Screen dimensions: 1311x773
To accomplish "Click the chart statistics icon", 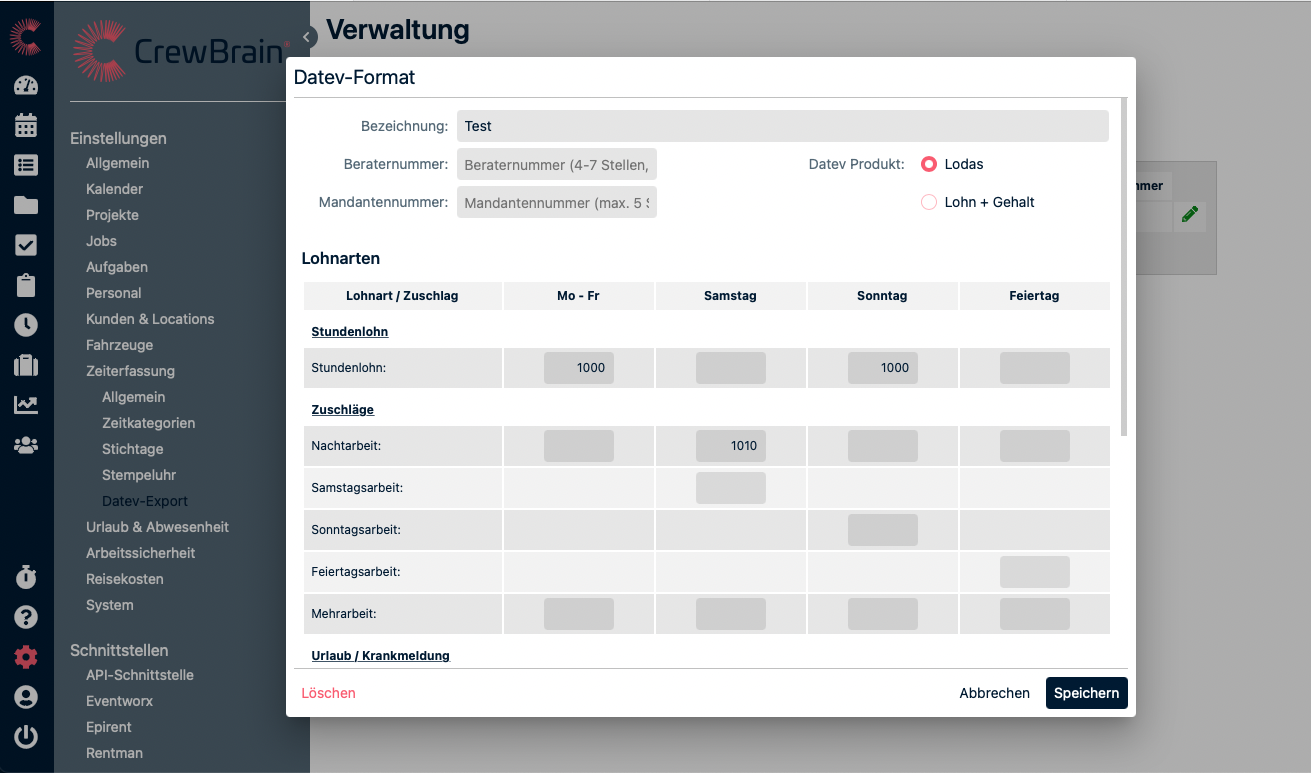I will 26,405.
